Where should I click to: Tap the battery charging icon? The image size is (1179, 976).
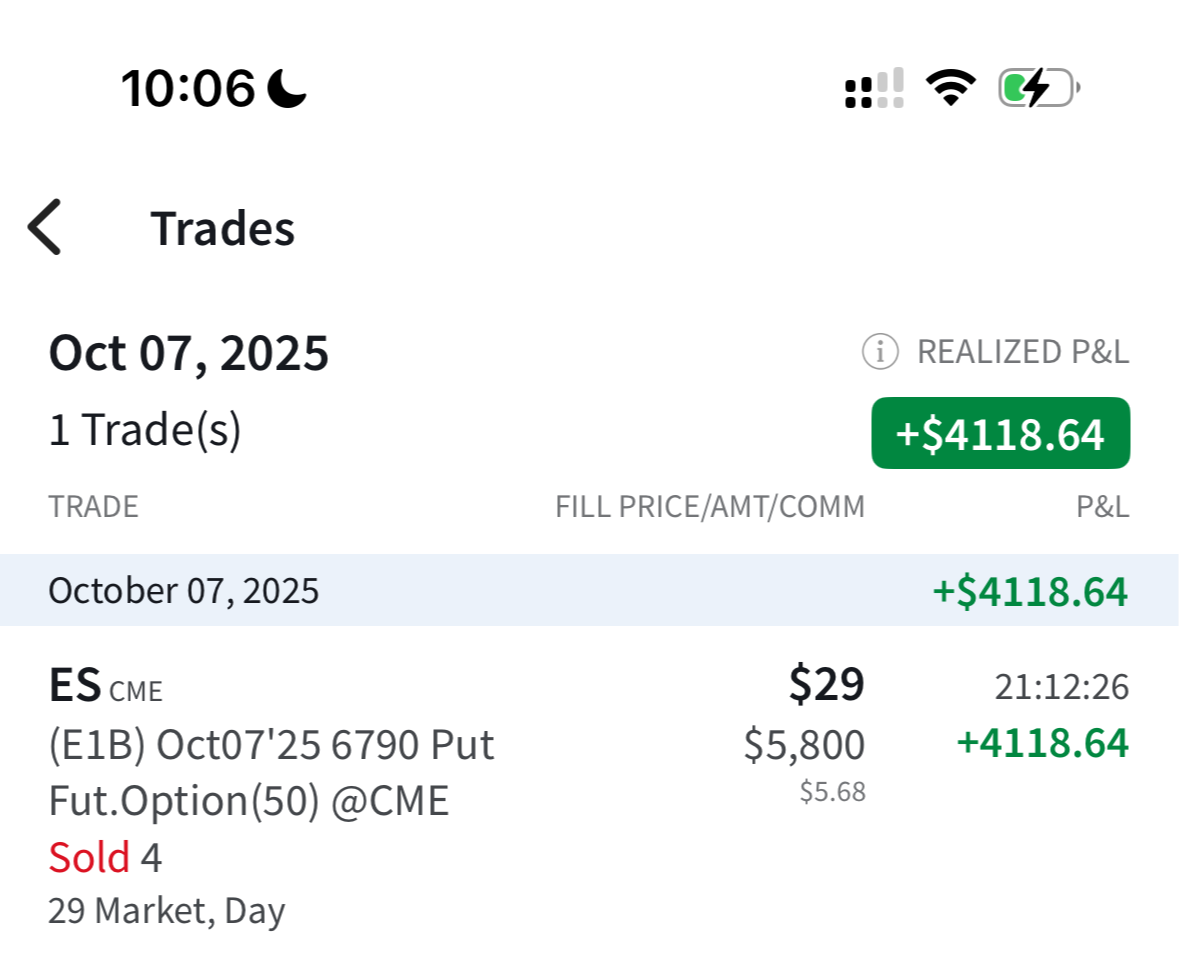click(1038, 88)
